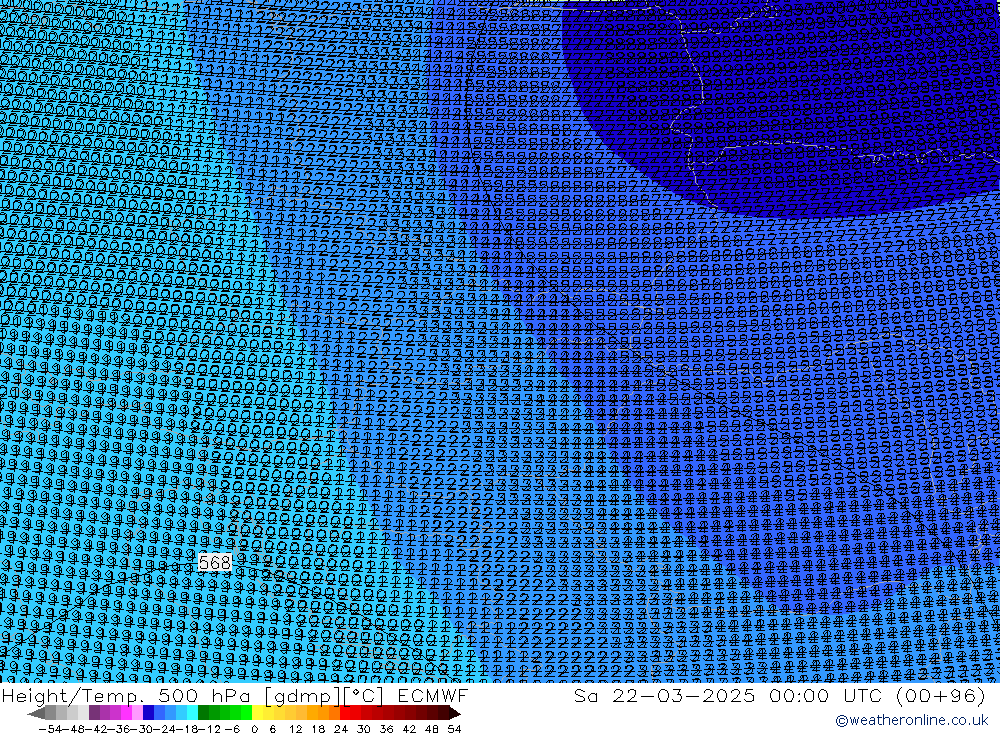
Task: Click the '36' legend value
Action: (386, 728)
